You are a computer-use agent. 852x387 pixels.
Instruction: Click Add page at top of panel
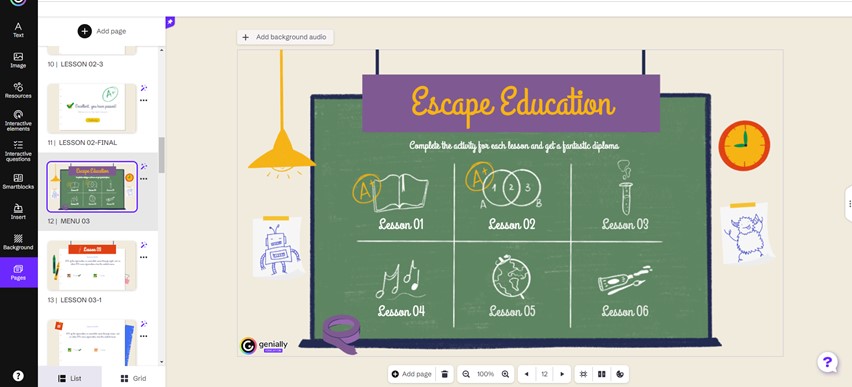tap(102, 31)
